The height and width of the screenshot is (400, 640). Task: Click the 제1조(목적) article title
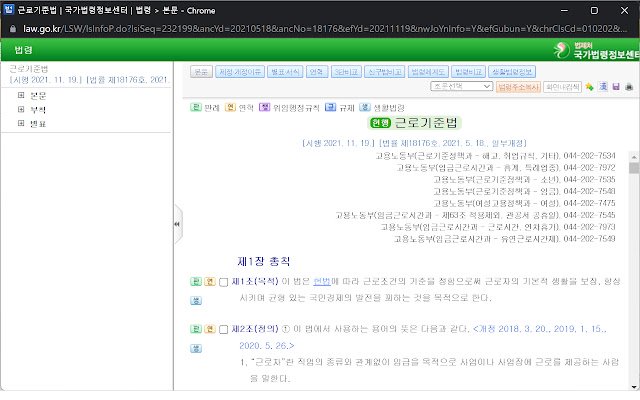pyautogui.click(x=255, y=282)
